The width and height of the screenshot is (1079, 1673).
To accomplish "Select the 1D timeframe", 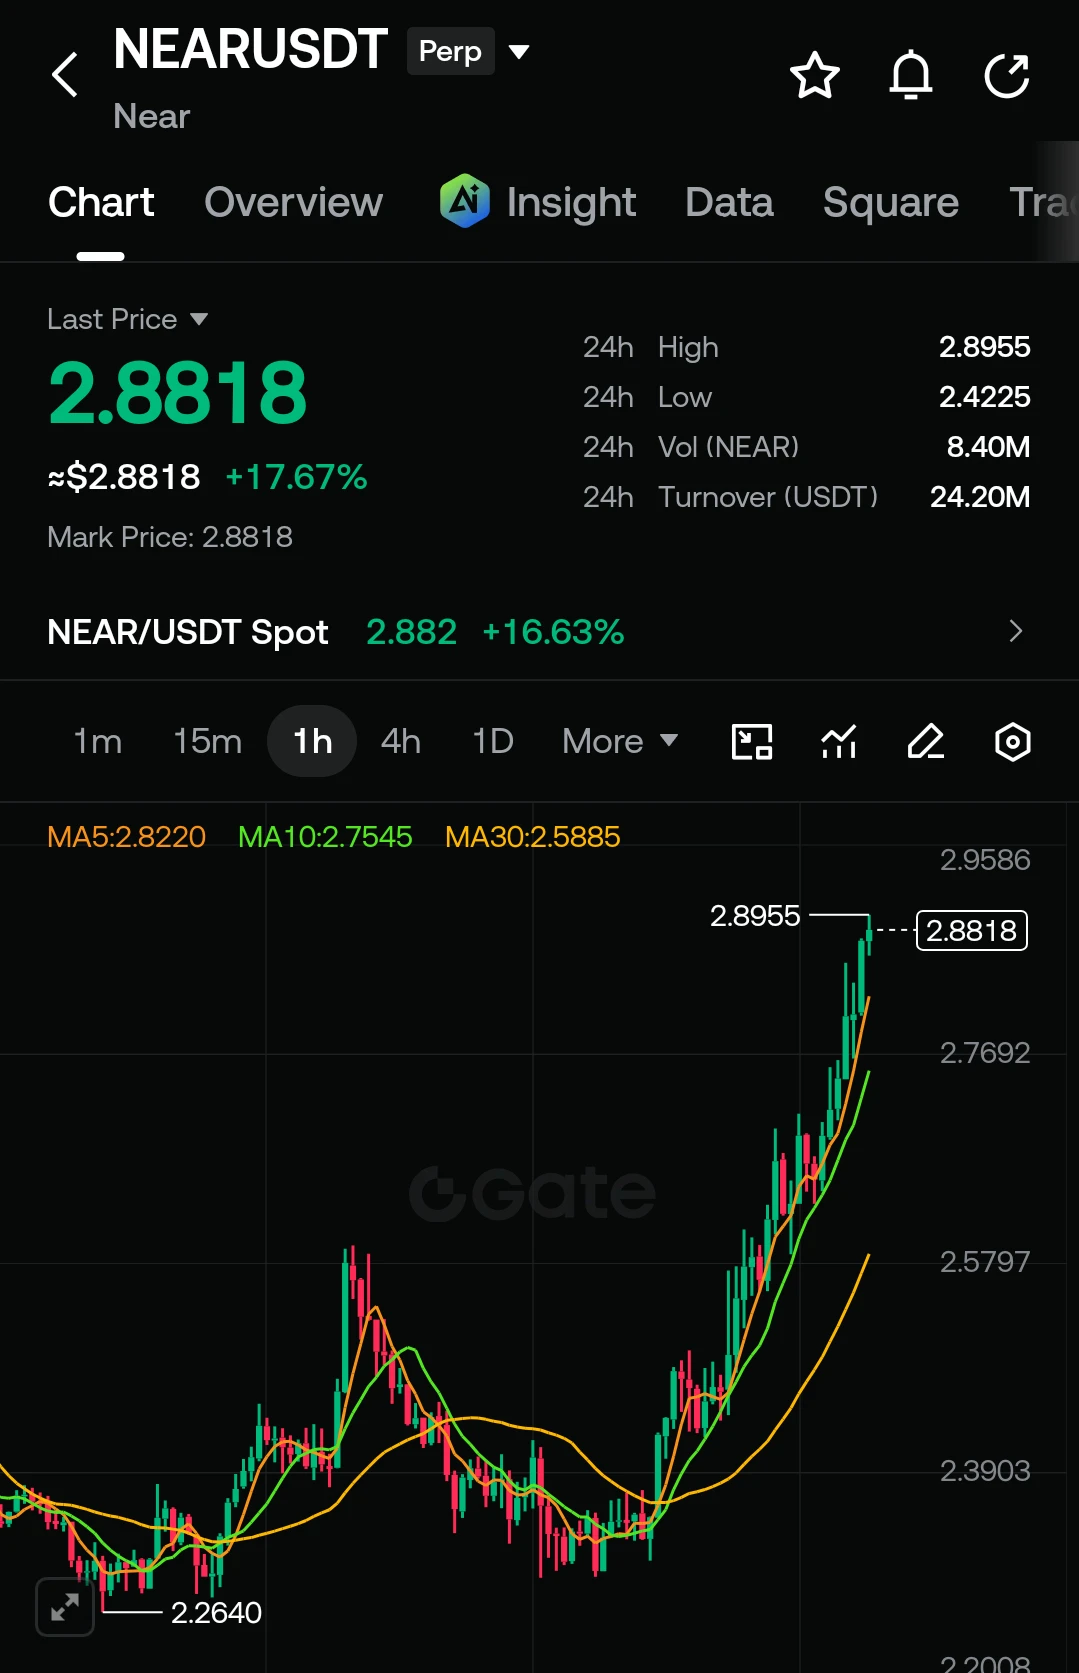I will tap(493, 741).
